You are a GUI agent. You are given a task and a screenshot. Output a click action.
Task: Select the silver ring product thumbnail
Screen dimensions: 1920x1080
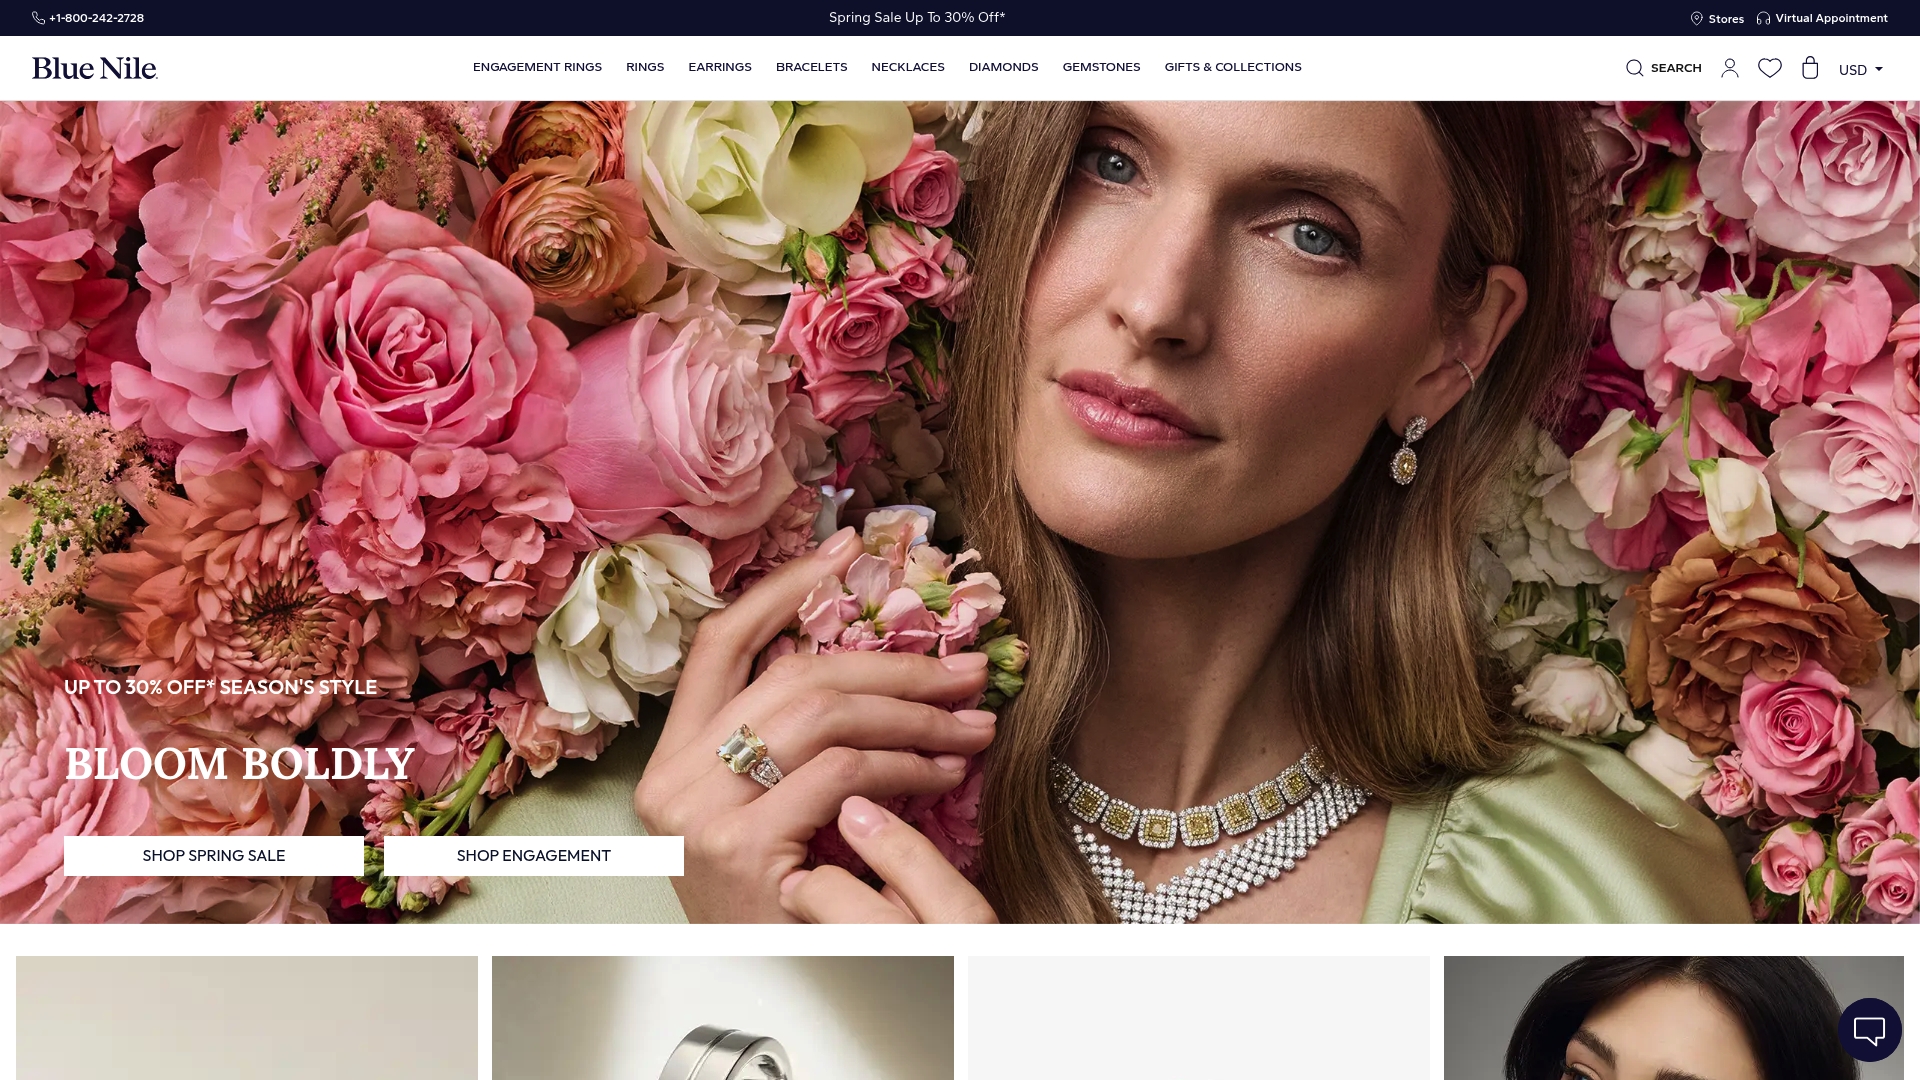(x=722, y=1017)
